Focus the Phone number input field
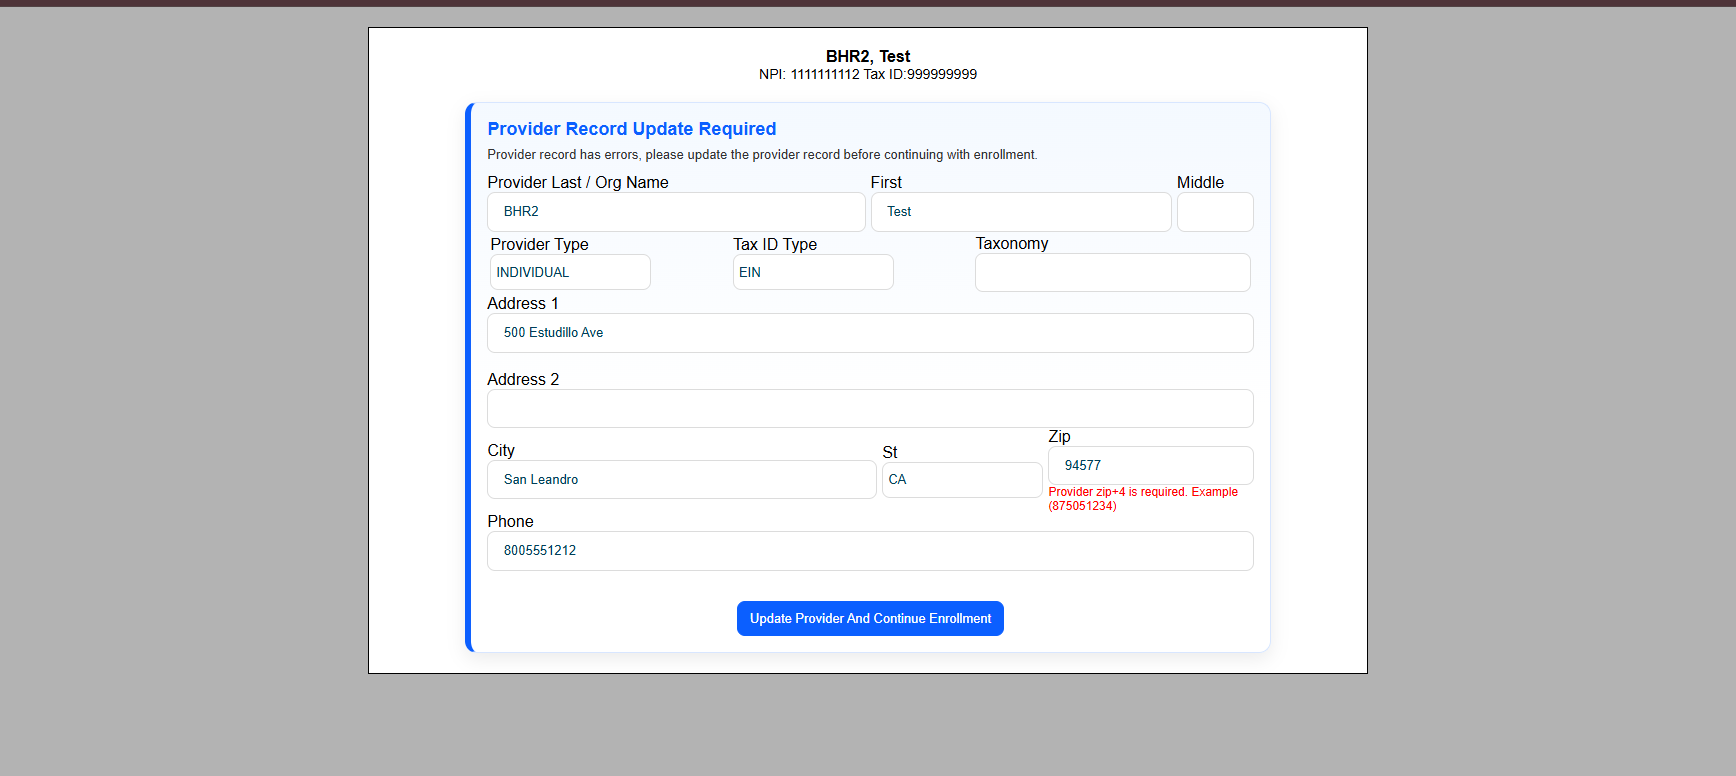 tap(870, 551)
